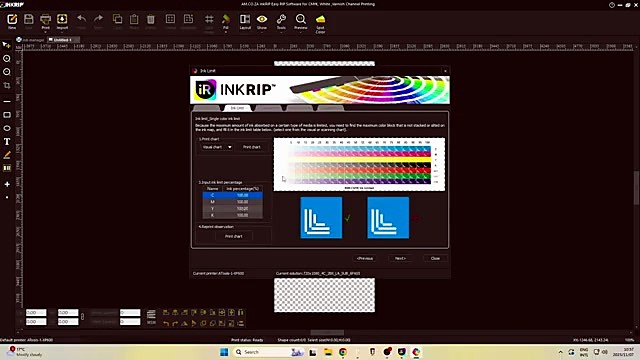Click Print chart under Reprint observation
Screen dimensions: 640x360
[x=233, y=236]
